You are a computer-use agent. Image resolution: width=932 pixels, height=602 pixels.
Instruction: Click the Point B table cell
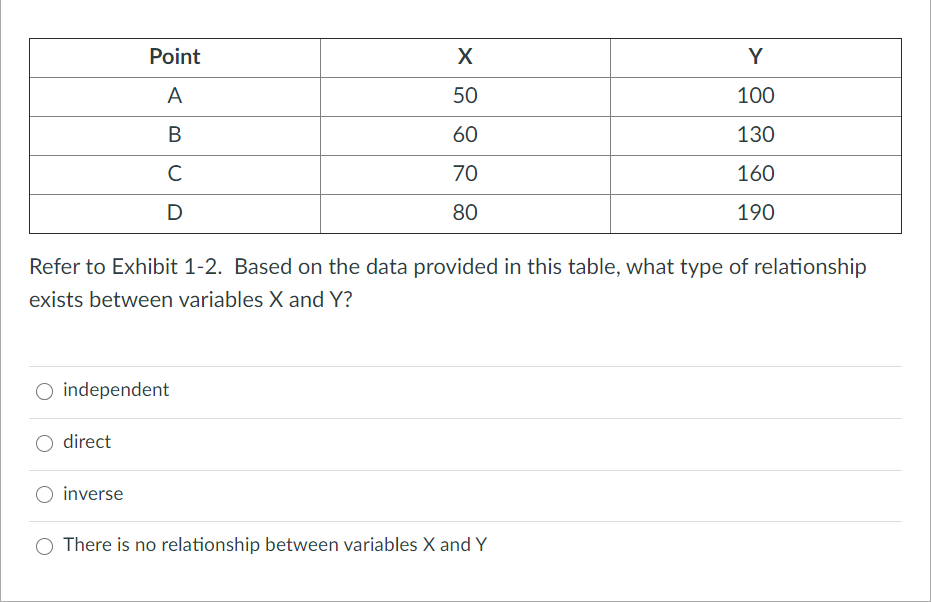pyautogui.click(x=174, y=135)
